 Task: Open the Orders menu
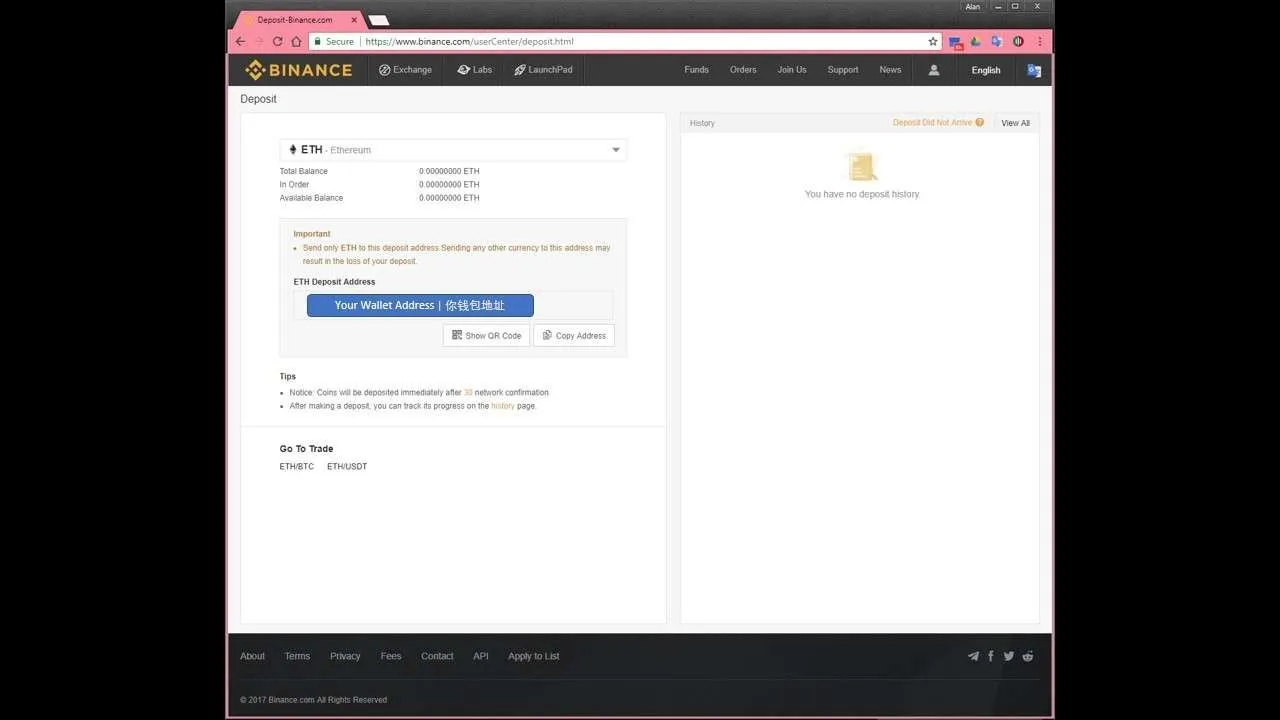click(743, 70)
